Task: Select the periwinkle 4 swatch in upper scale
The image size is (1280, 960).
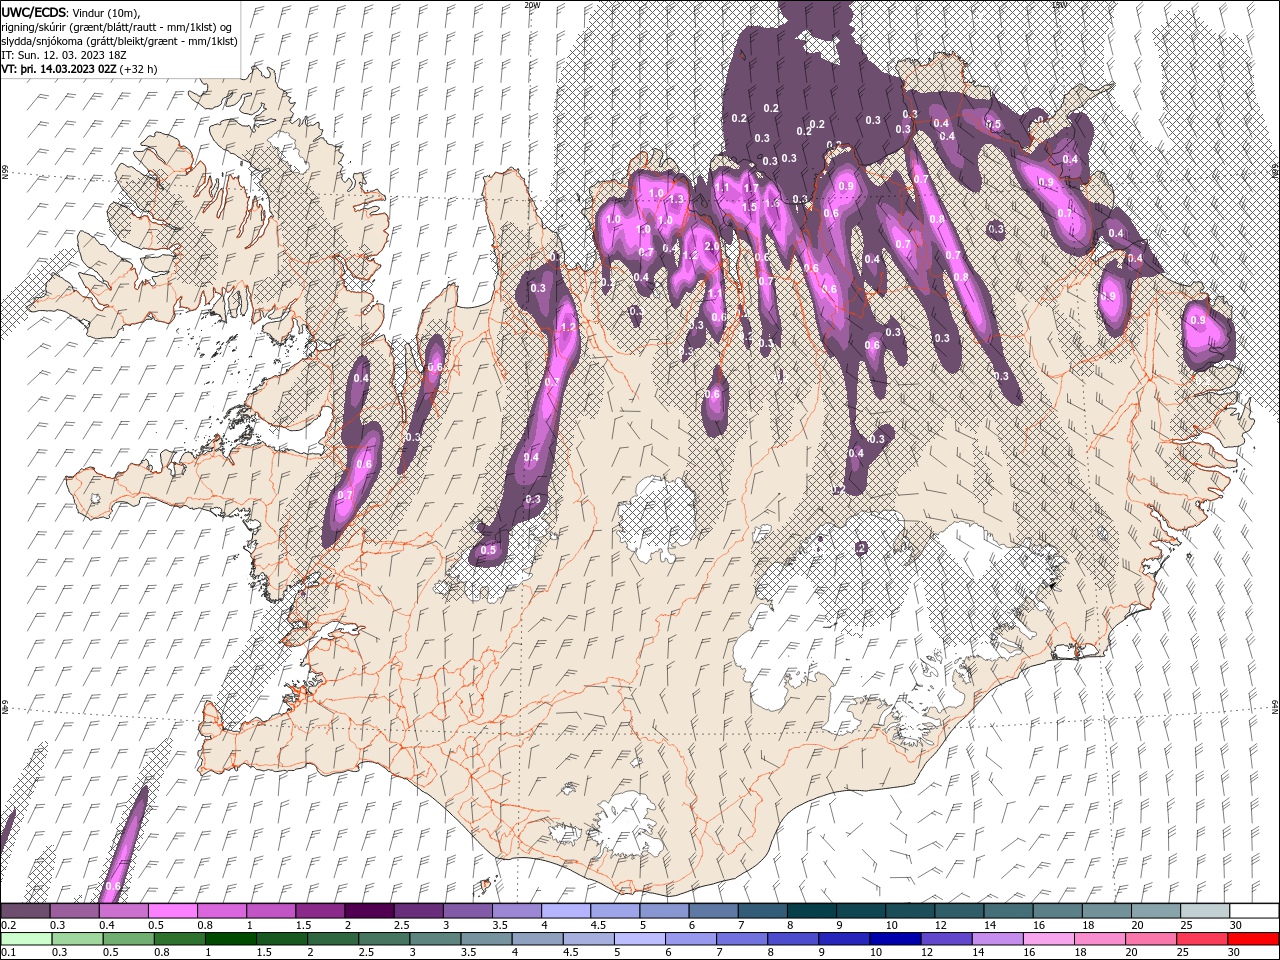Action: [566, 911]
